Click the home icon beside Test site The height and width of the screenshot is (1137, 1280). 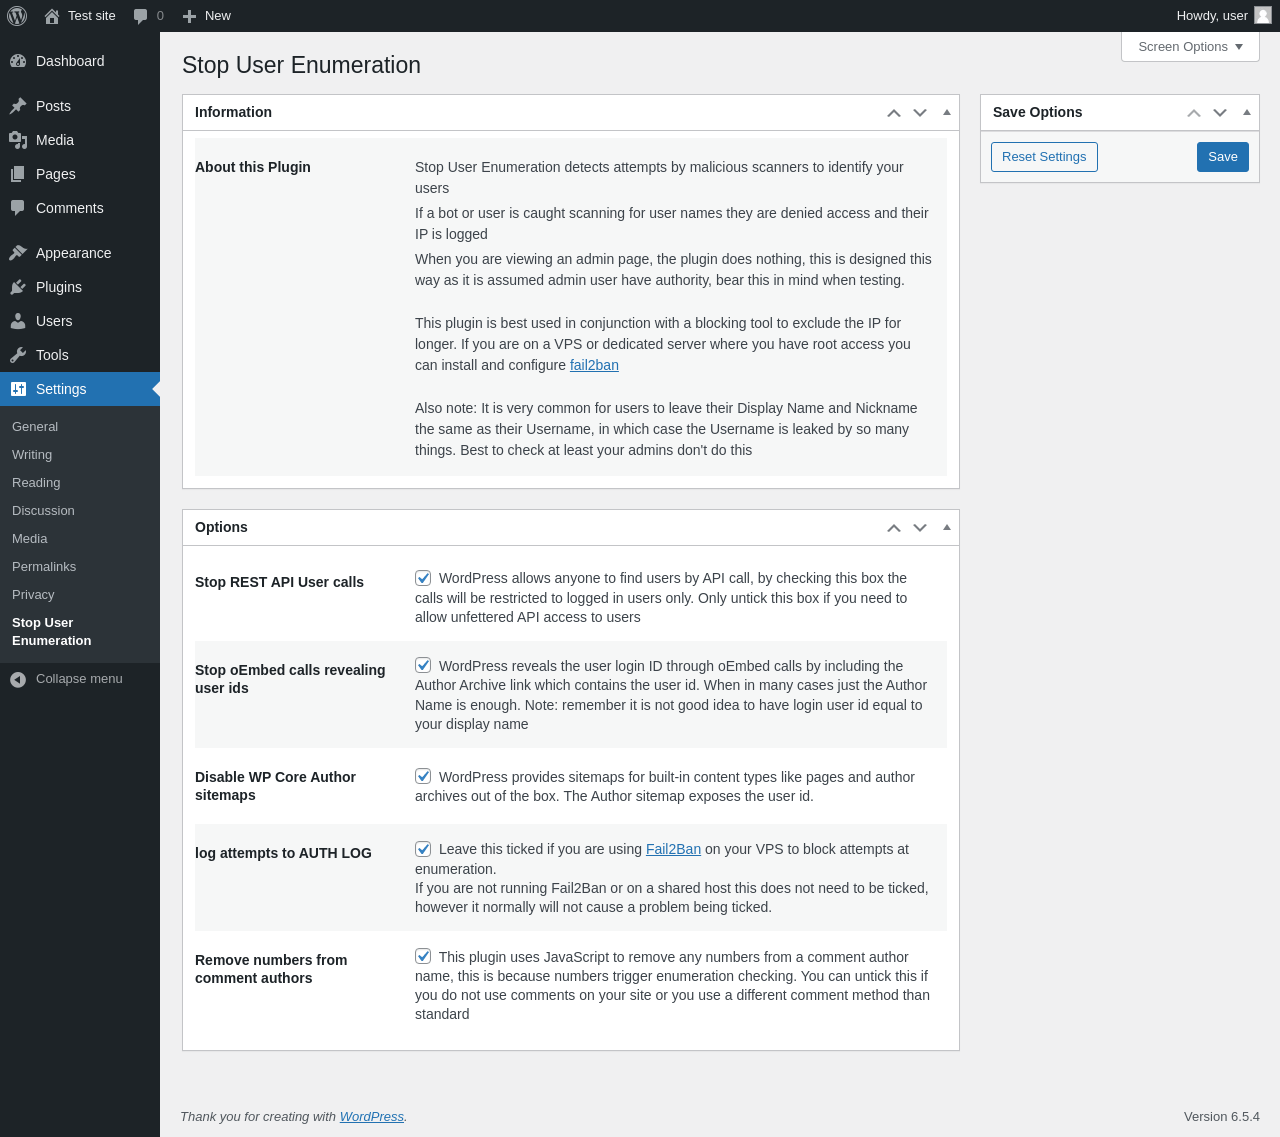[x=52, y=16]
